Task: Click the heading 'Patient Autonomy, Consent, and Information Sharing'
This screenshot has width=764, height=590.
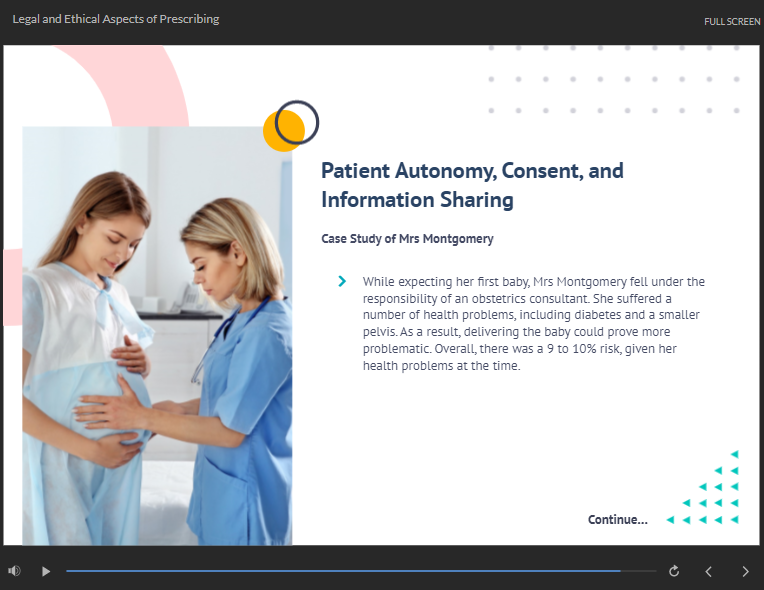Action: pos(472,185)
